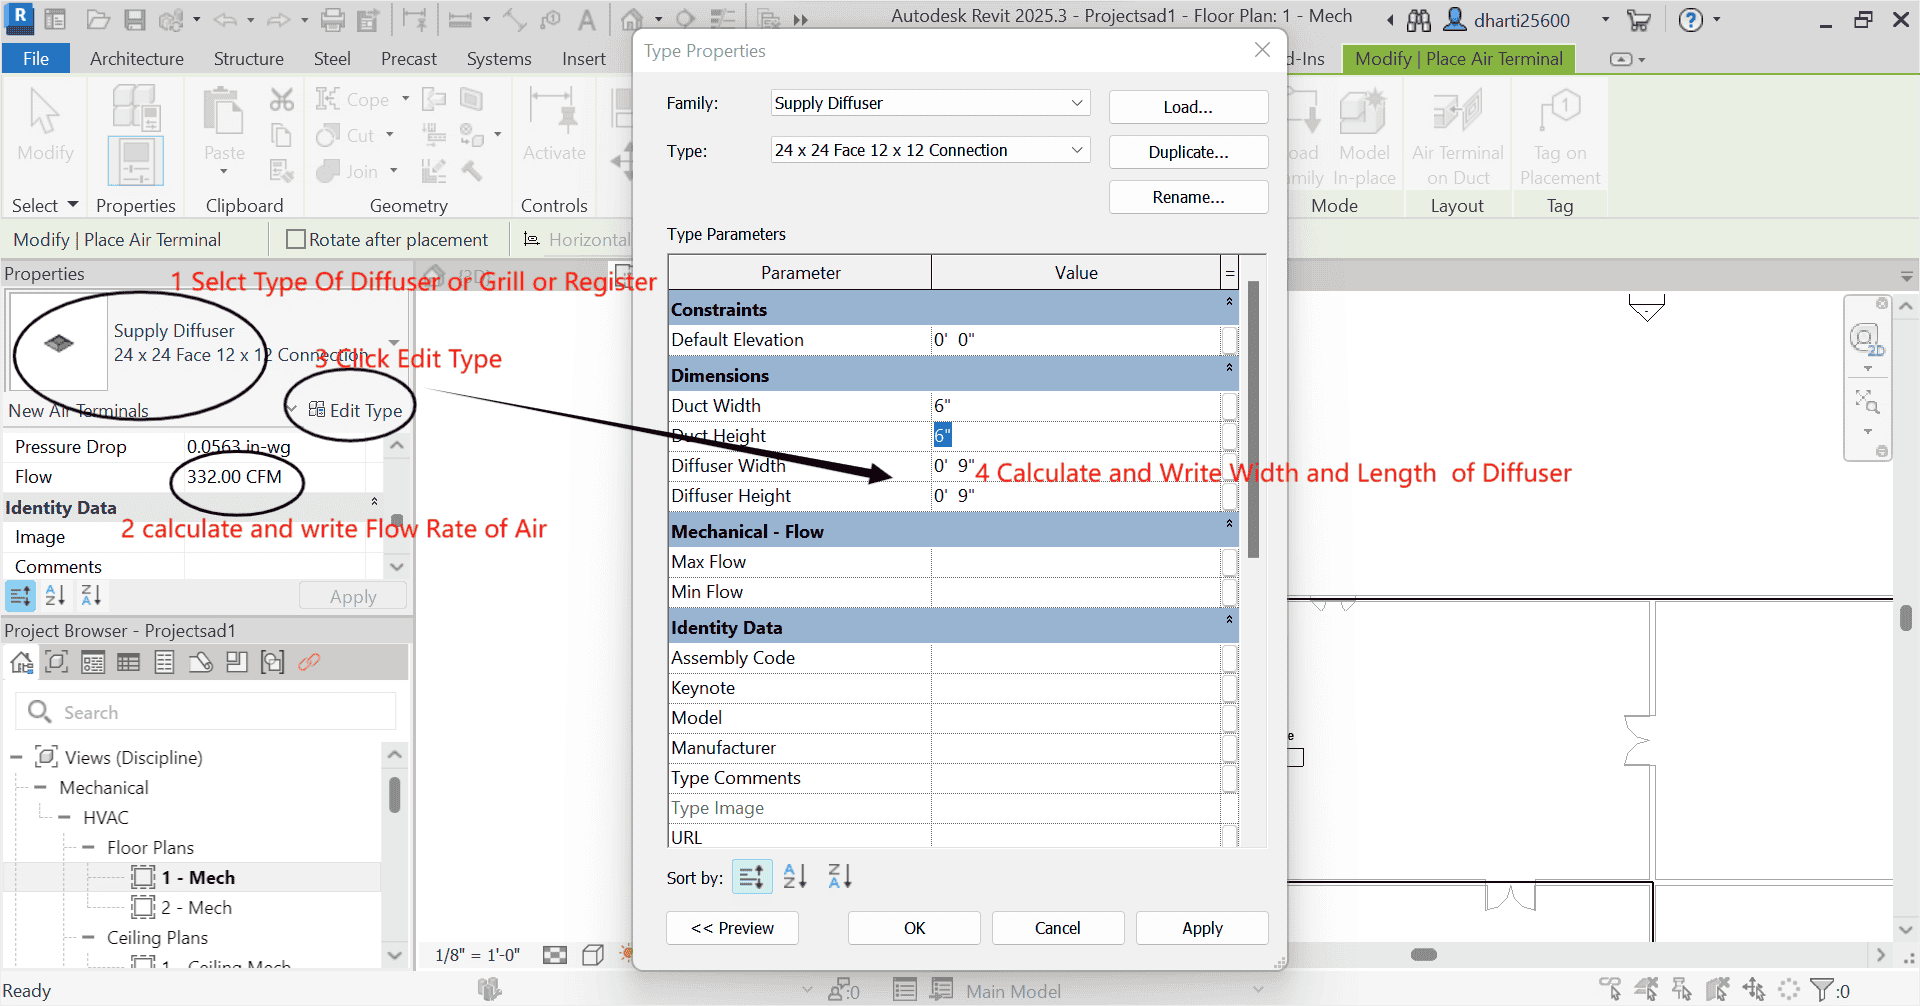Screen dimensions: 1920x1006
Task: Click the Edit Type button in Properties
Action: click(x=355, y=409)
